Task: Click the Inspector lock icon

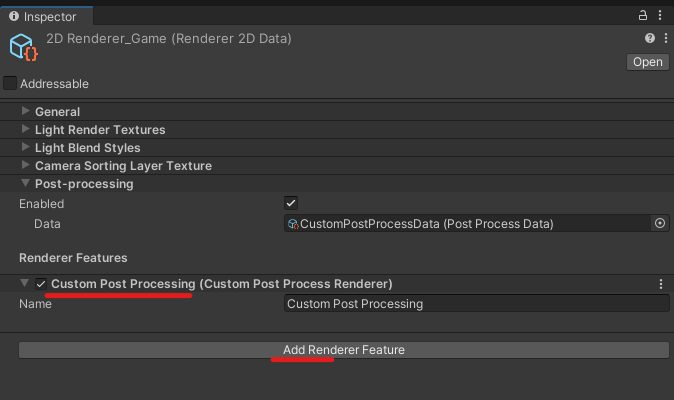Action: pyautogui.click(x=643, y=16)
